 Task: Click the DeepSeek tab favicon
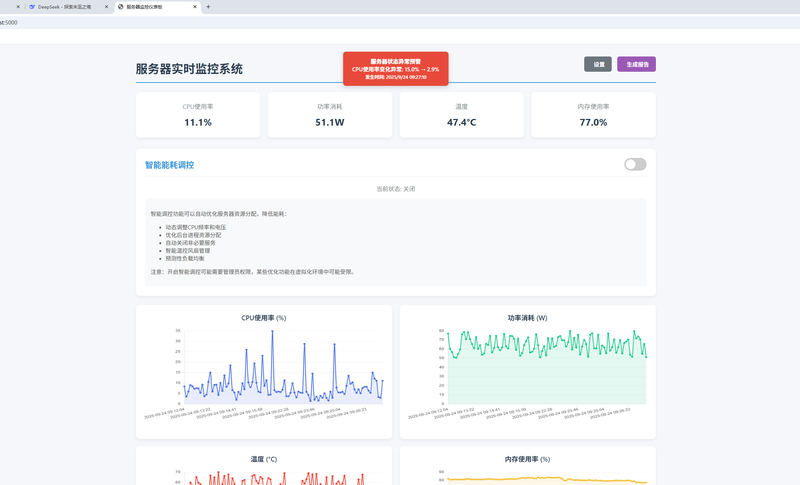(x=32, y=7)
